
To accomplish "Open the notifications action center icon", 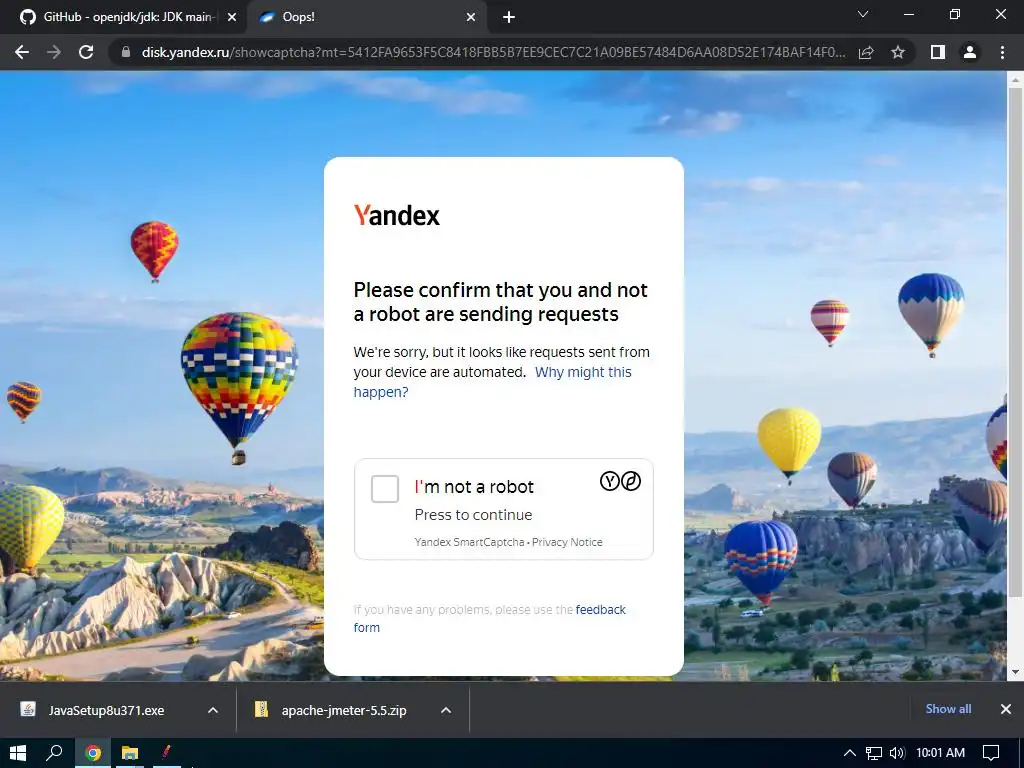I will [x=991, y=753].
